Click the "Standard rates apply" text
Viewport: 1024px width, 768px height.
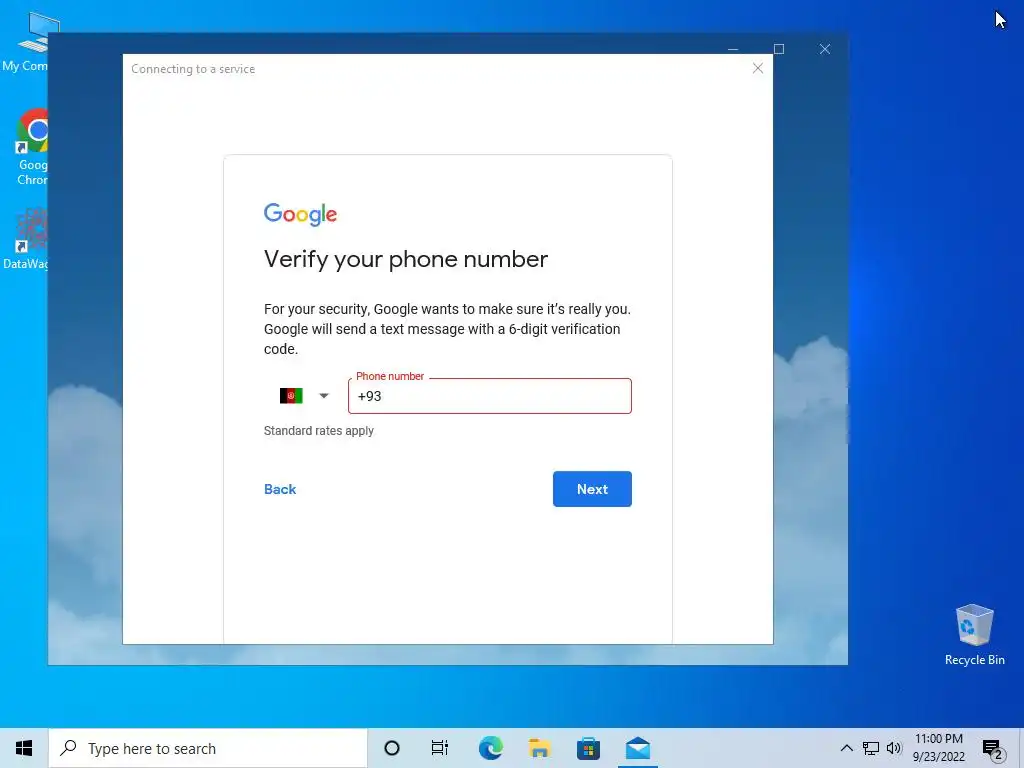click(x=319, y=431)
